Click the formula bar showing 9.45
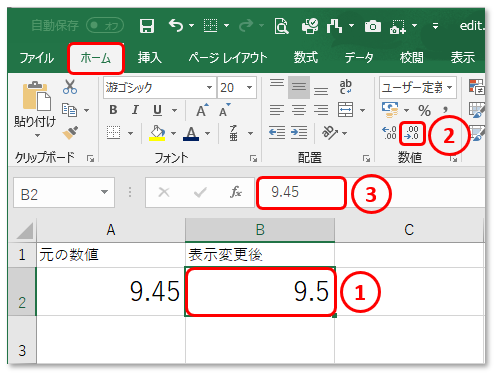This screenshot has height=375, width=497. tap(370, 193)
